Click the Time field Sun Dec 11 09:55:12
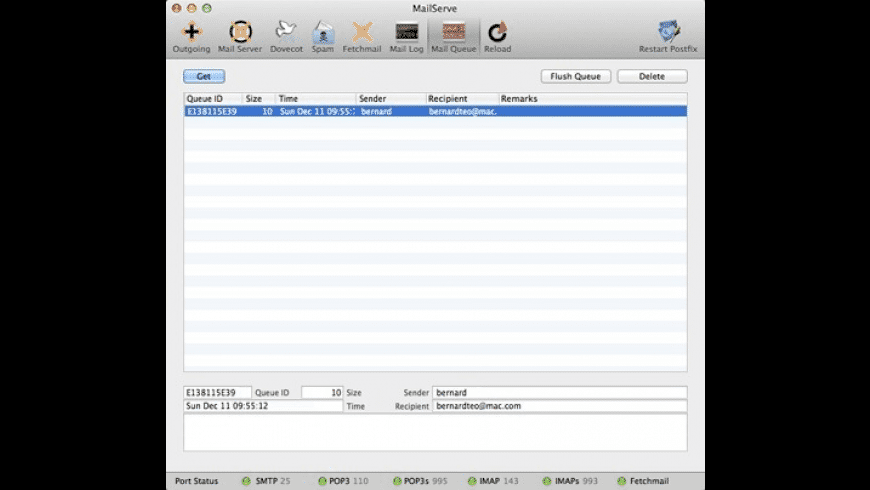870x490 pixels. [x=263, y=406]
